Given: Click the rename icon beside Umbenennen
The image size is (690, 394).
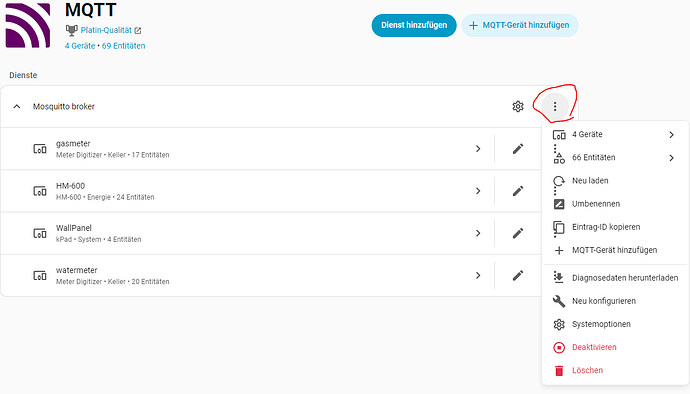Looking at the screenshot, I should point(559,204).
